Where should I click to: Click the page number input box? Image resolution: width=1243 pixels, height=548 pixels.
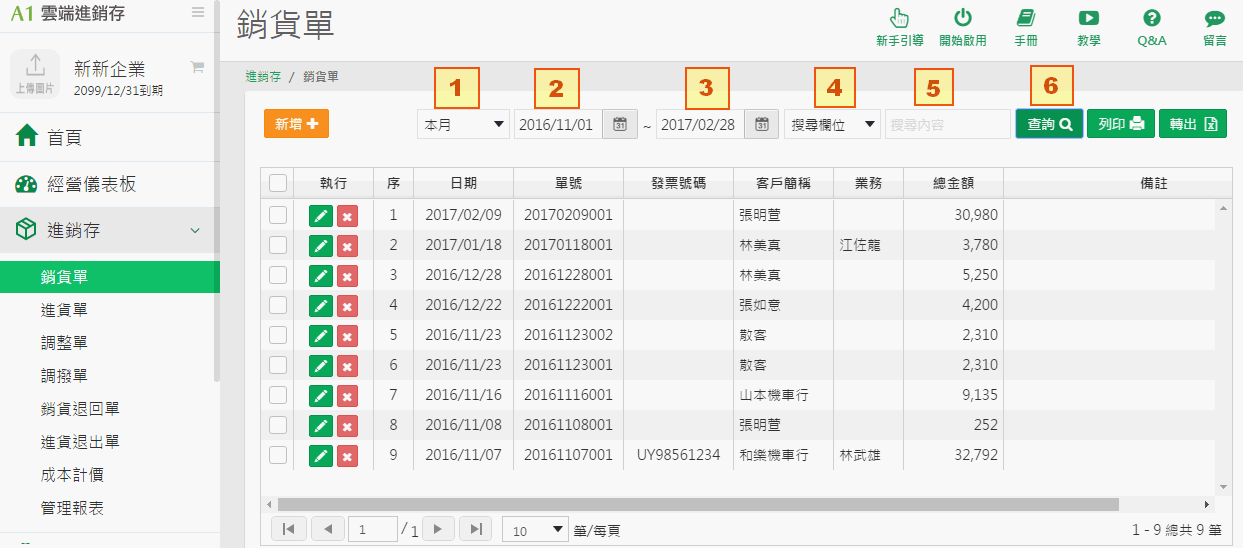(373, 529)
